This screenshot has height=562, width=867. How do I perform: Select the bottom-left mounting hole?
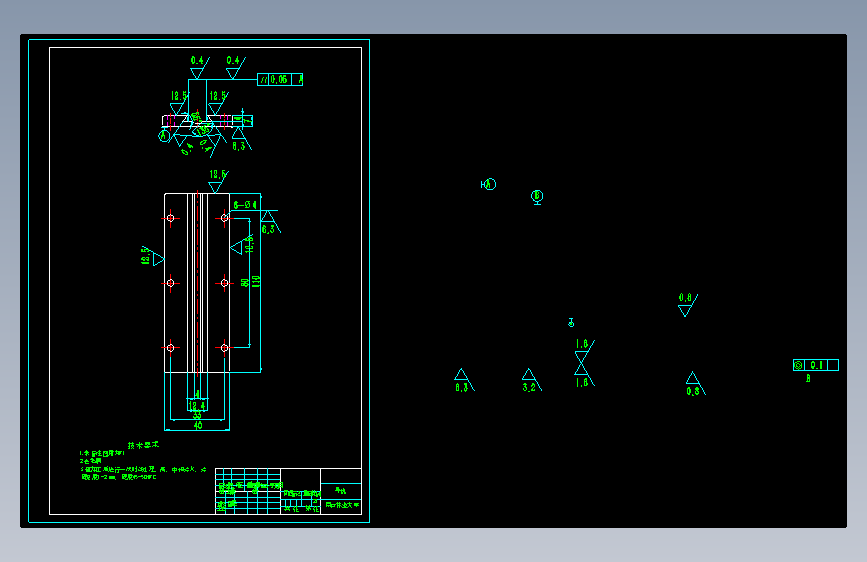click(170, 348)
